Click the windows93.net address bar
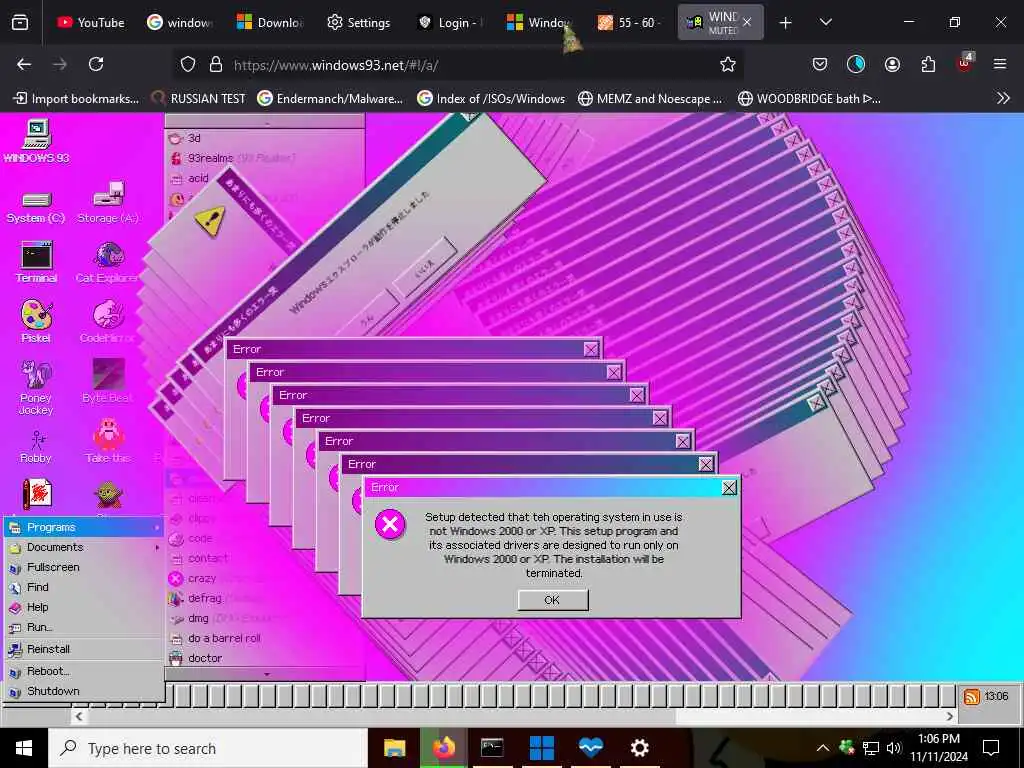This screenshot has width=1024, height=768. click(457, 65)
